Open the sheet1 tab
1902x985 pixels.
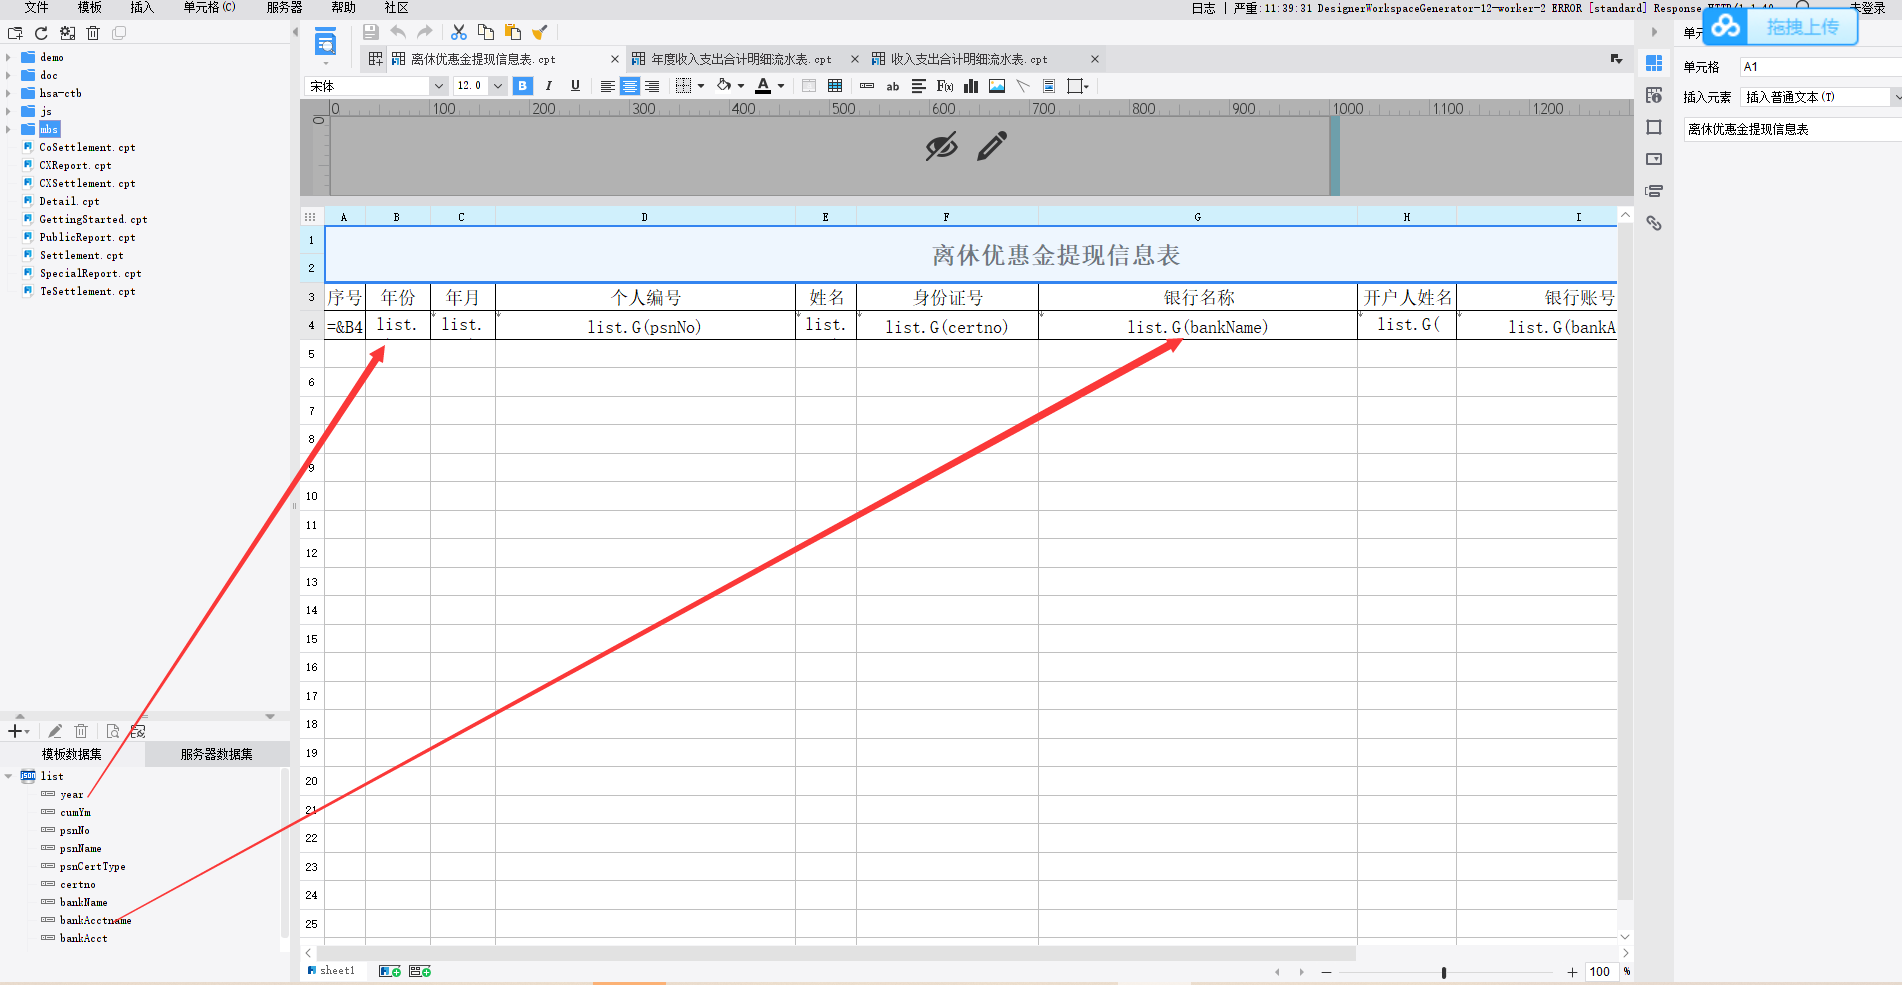click(332, 971)
